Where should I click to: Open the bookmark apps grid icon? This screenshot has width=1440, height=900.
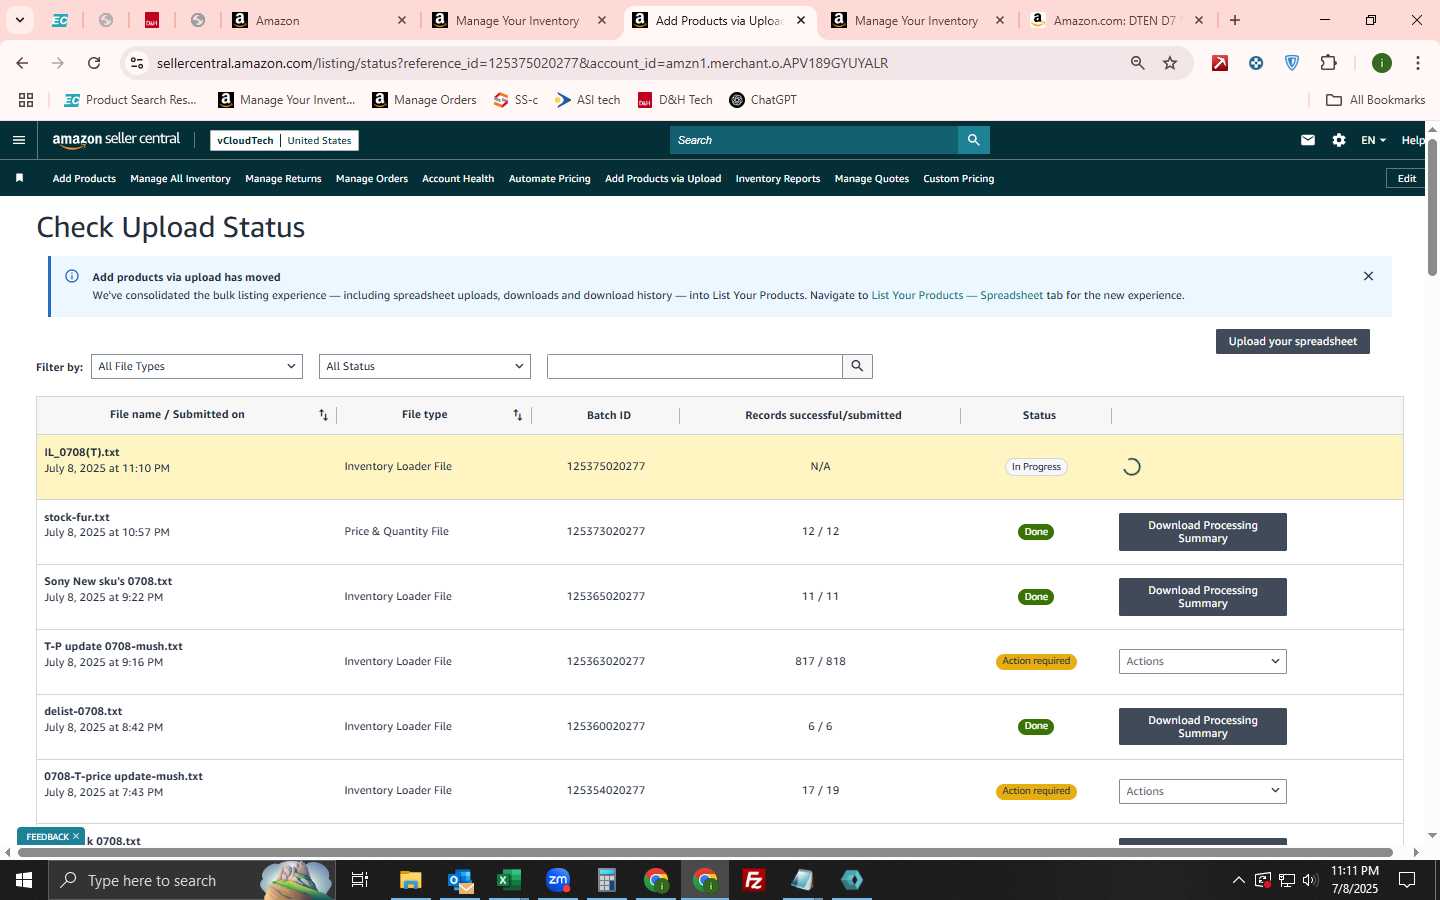pos(26,100)
